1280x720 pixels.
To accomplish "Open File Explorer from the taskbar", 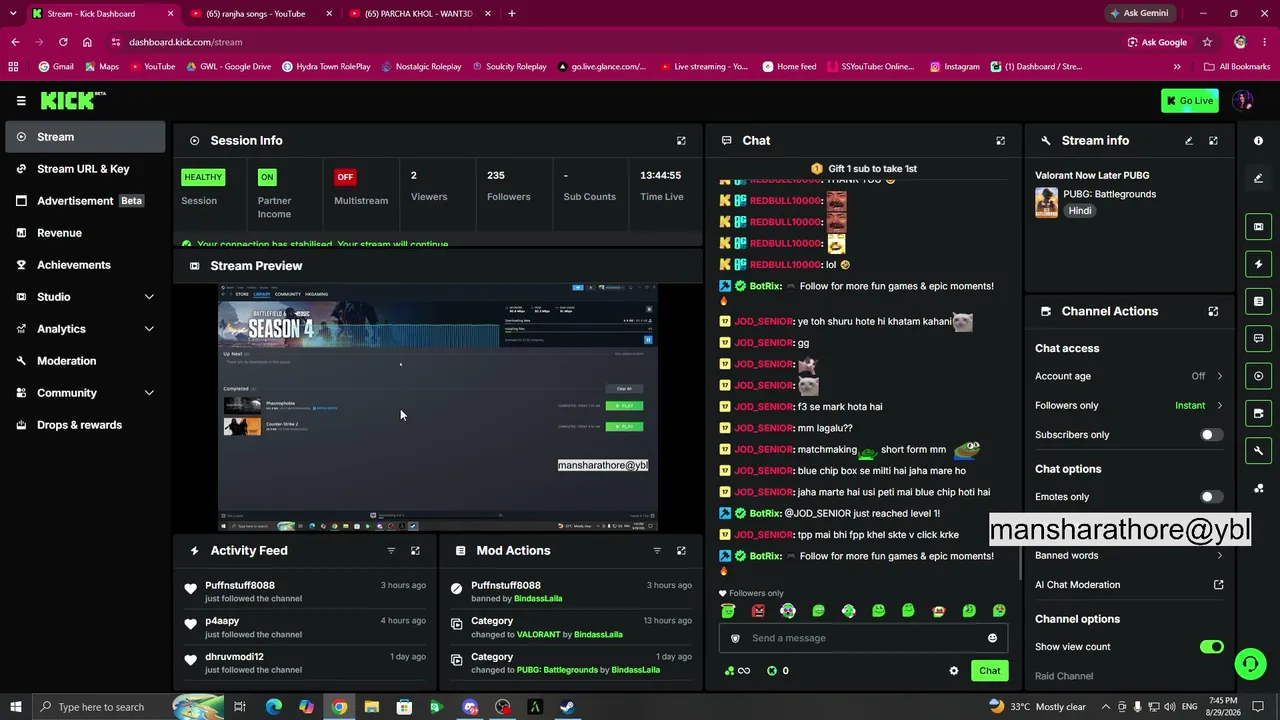I will tap(372, 707).
